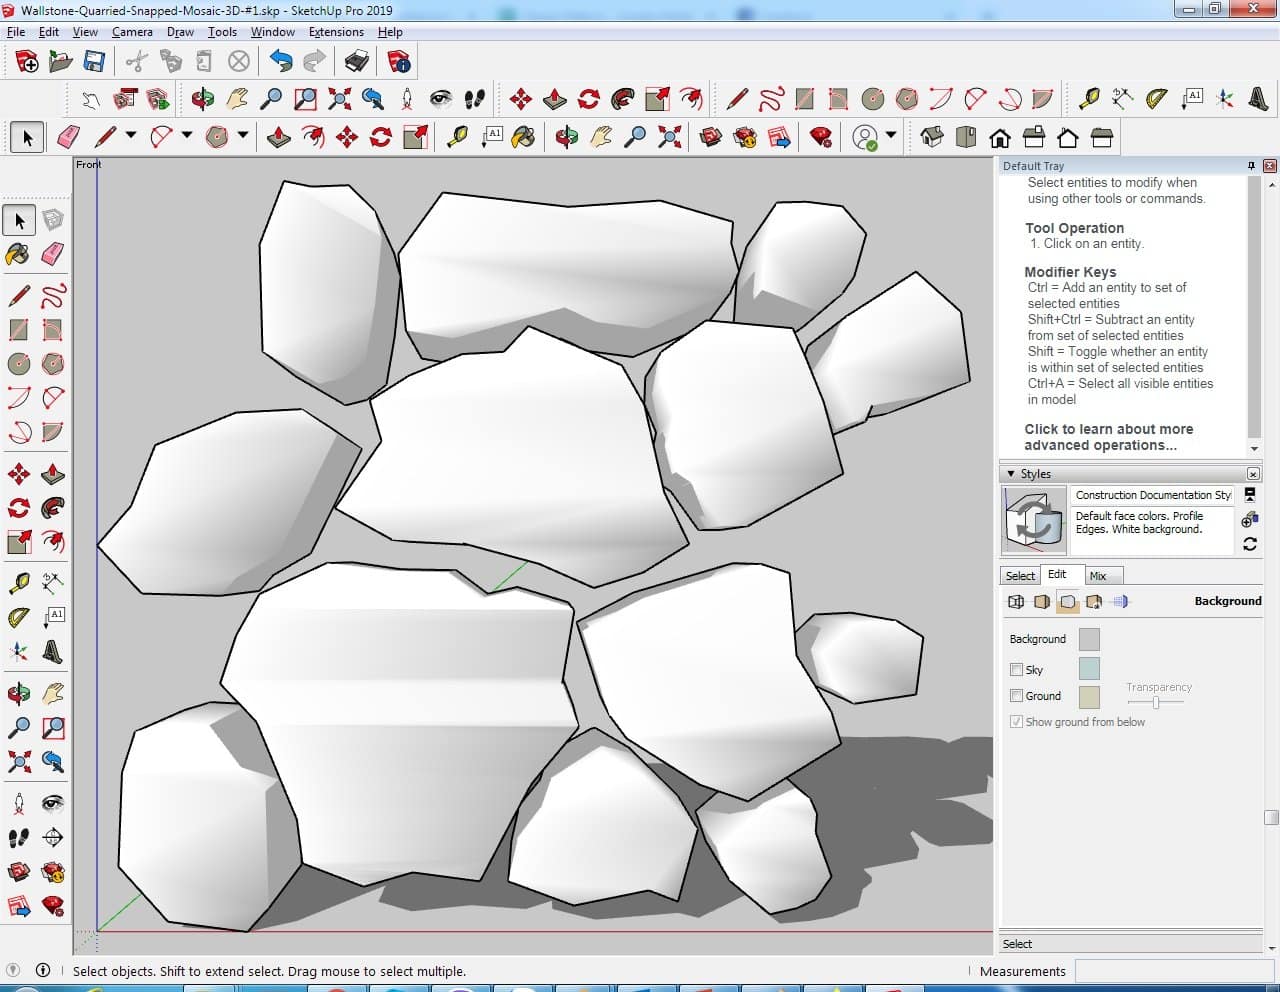Click the Save icon in the top toolbar
The height and width of the screenshot is (992, 1280).
(x=94, y=62)
